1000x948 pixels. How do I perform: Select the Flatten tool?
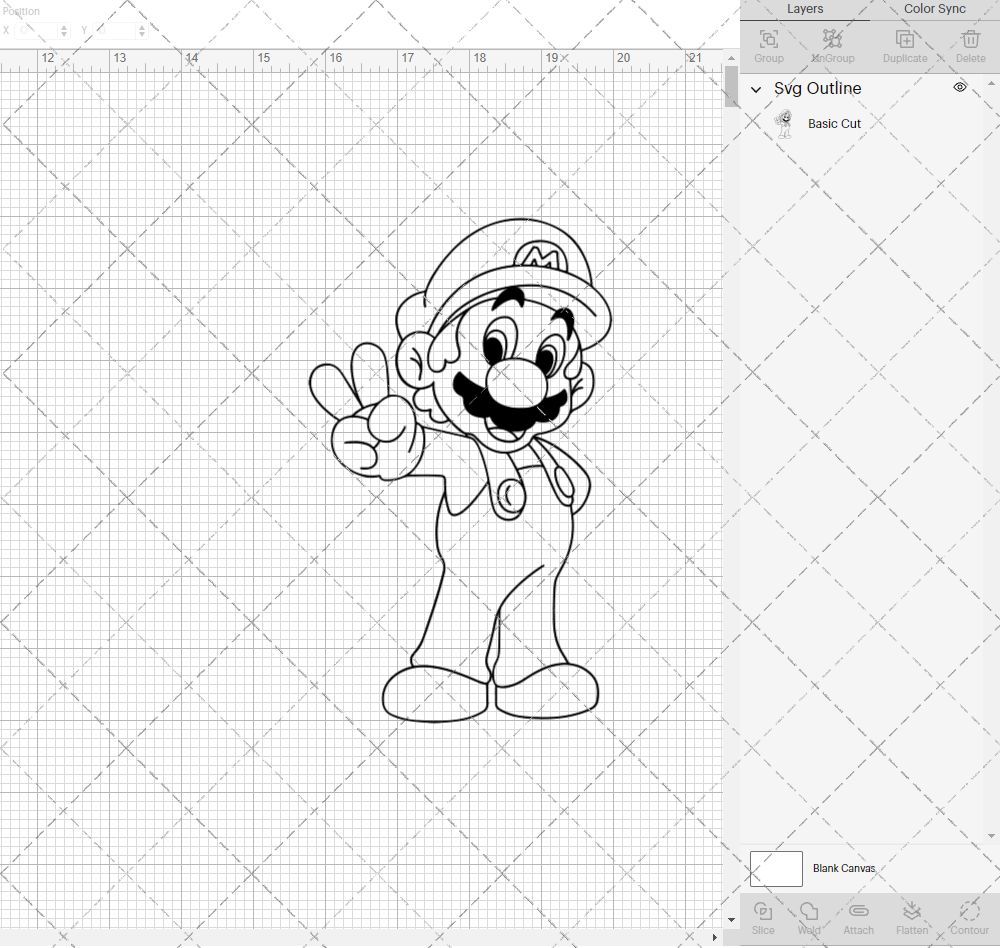(x=912, y=913)
